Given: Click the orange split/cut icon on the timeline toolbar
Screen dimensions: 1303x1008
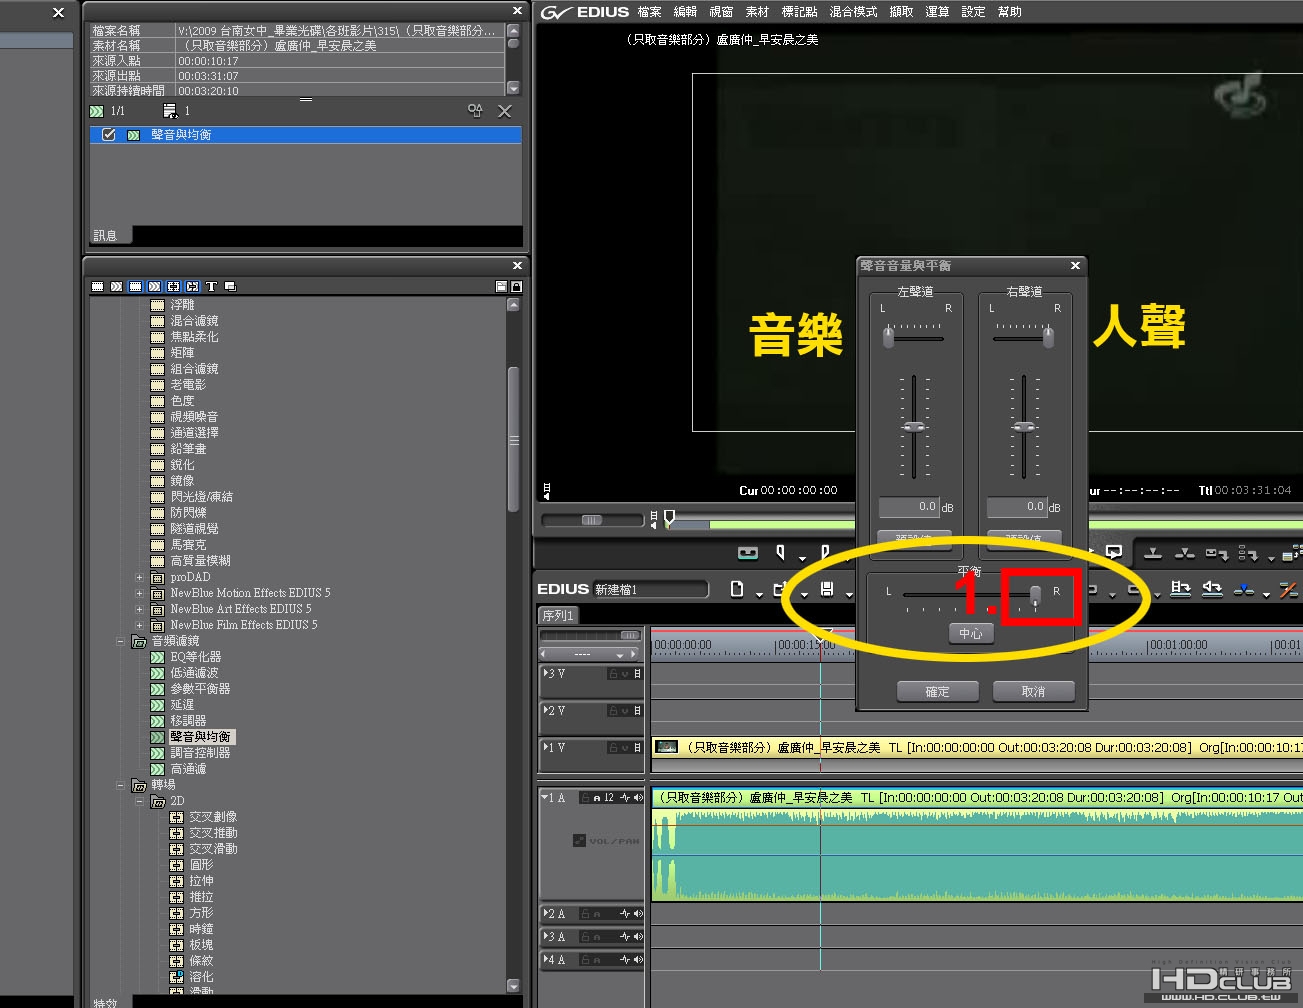Looking at the screenshot, I should click(x=1288, y=590).
